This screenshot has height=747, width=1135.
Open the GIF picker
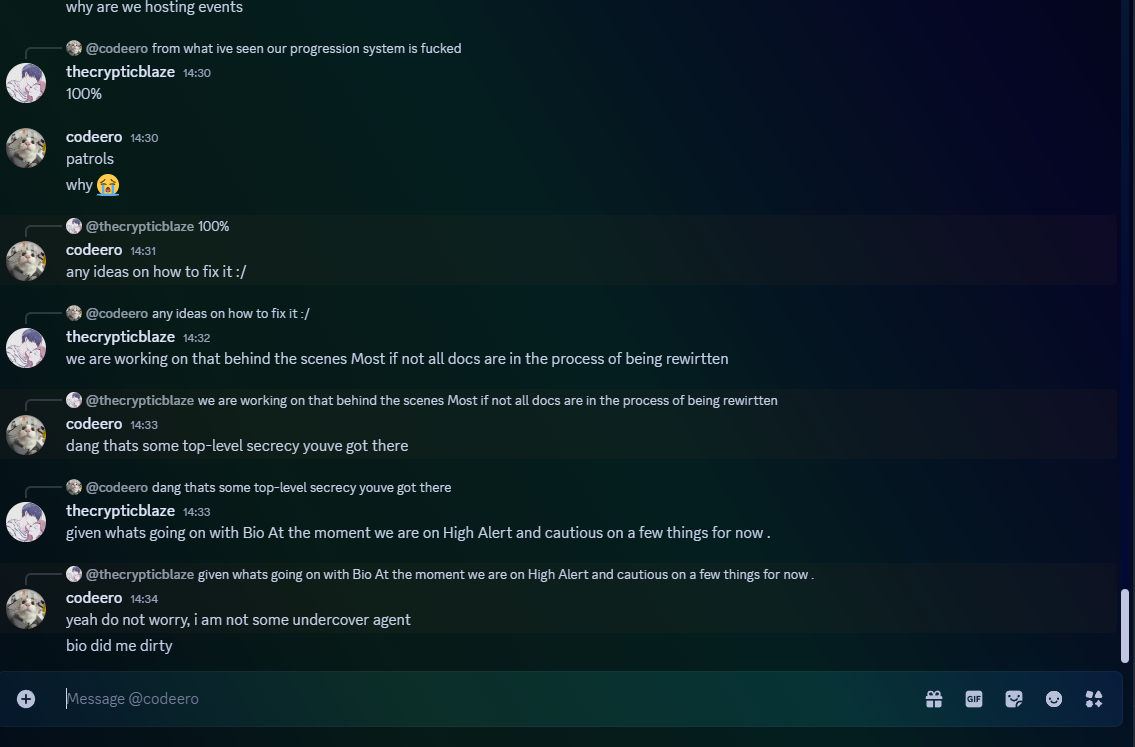pos(974,699)
